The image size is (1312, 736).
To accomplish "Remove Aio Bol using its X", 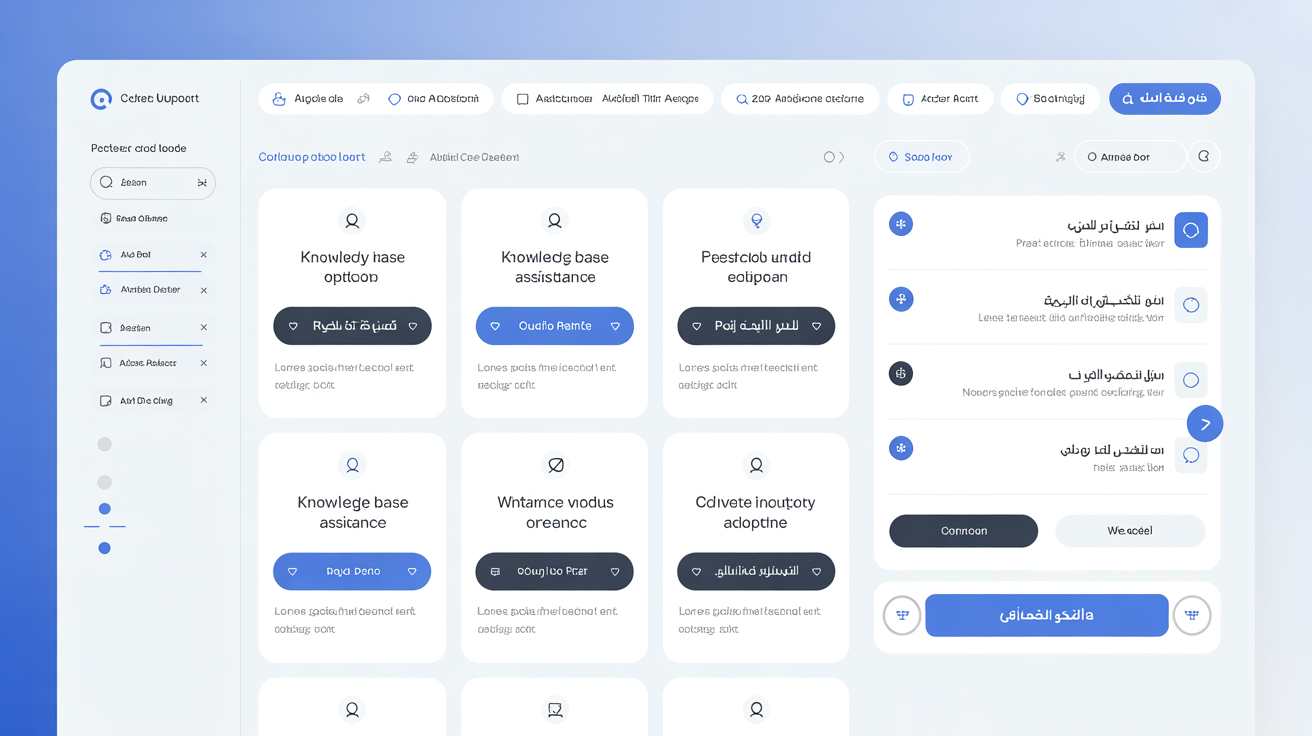I will point(203,255).
